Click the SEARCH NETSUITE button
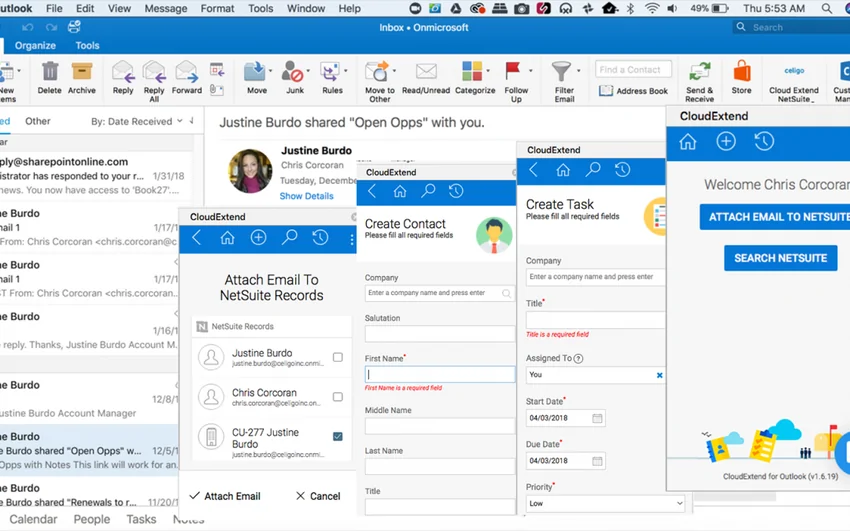This screenshot has width=850, height=531. [x=780, y=258]
